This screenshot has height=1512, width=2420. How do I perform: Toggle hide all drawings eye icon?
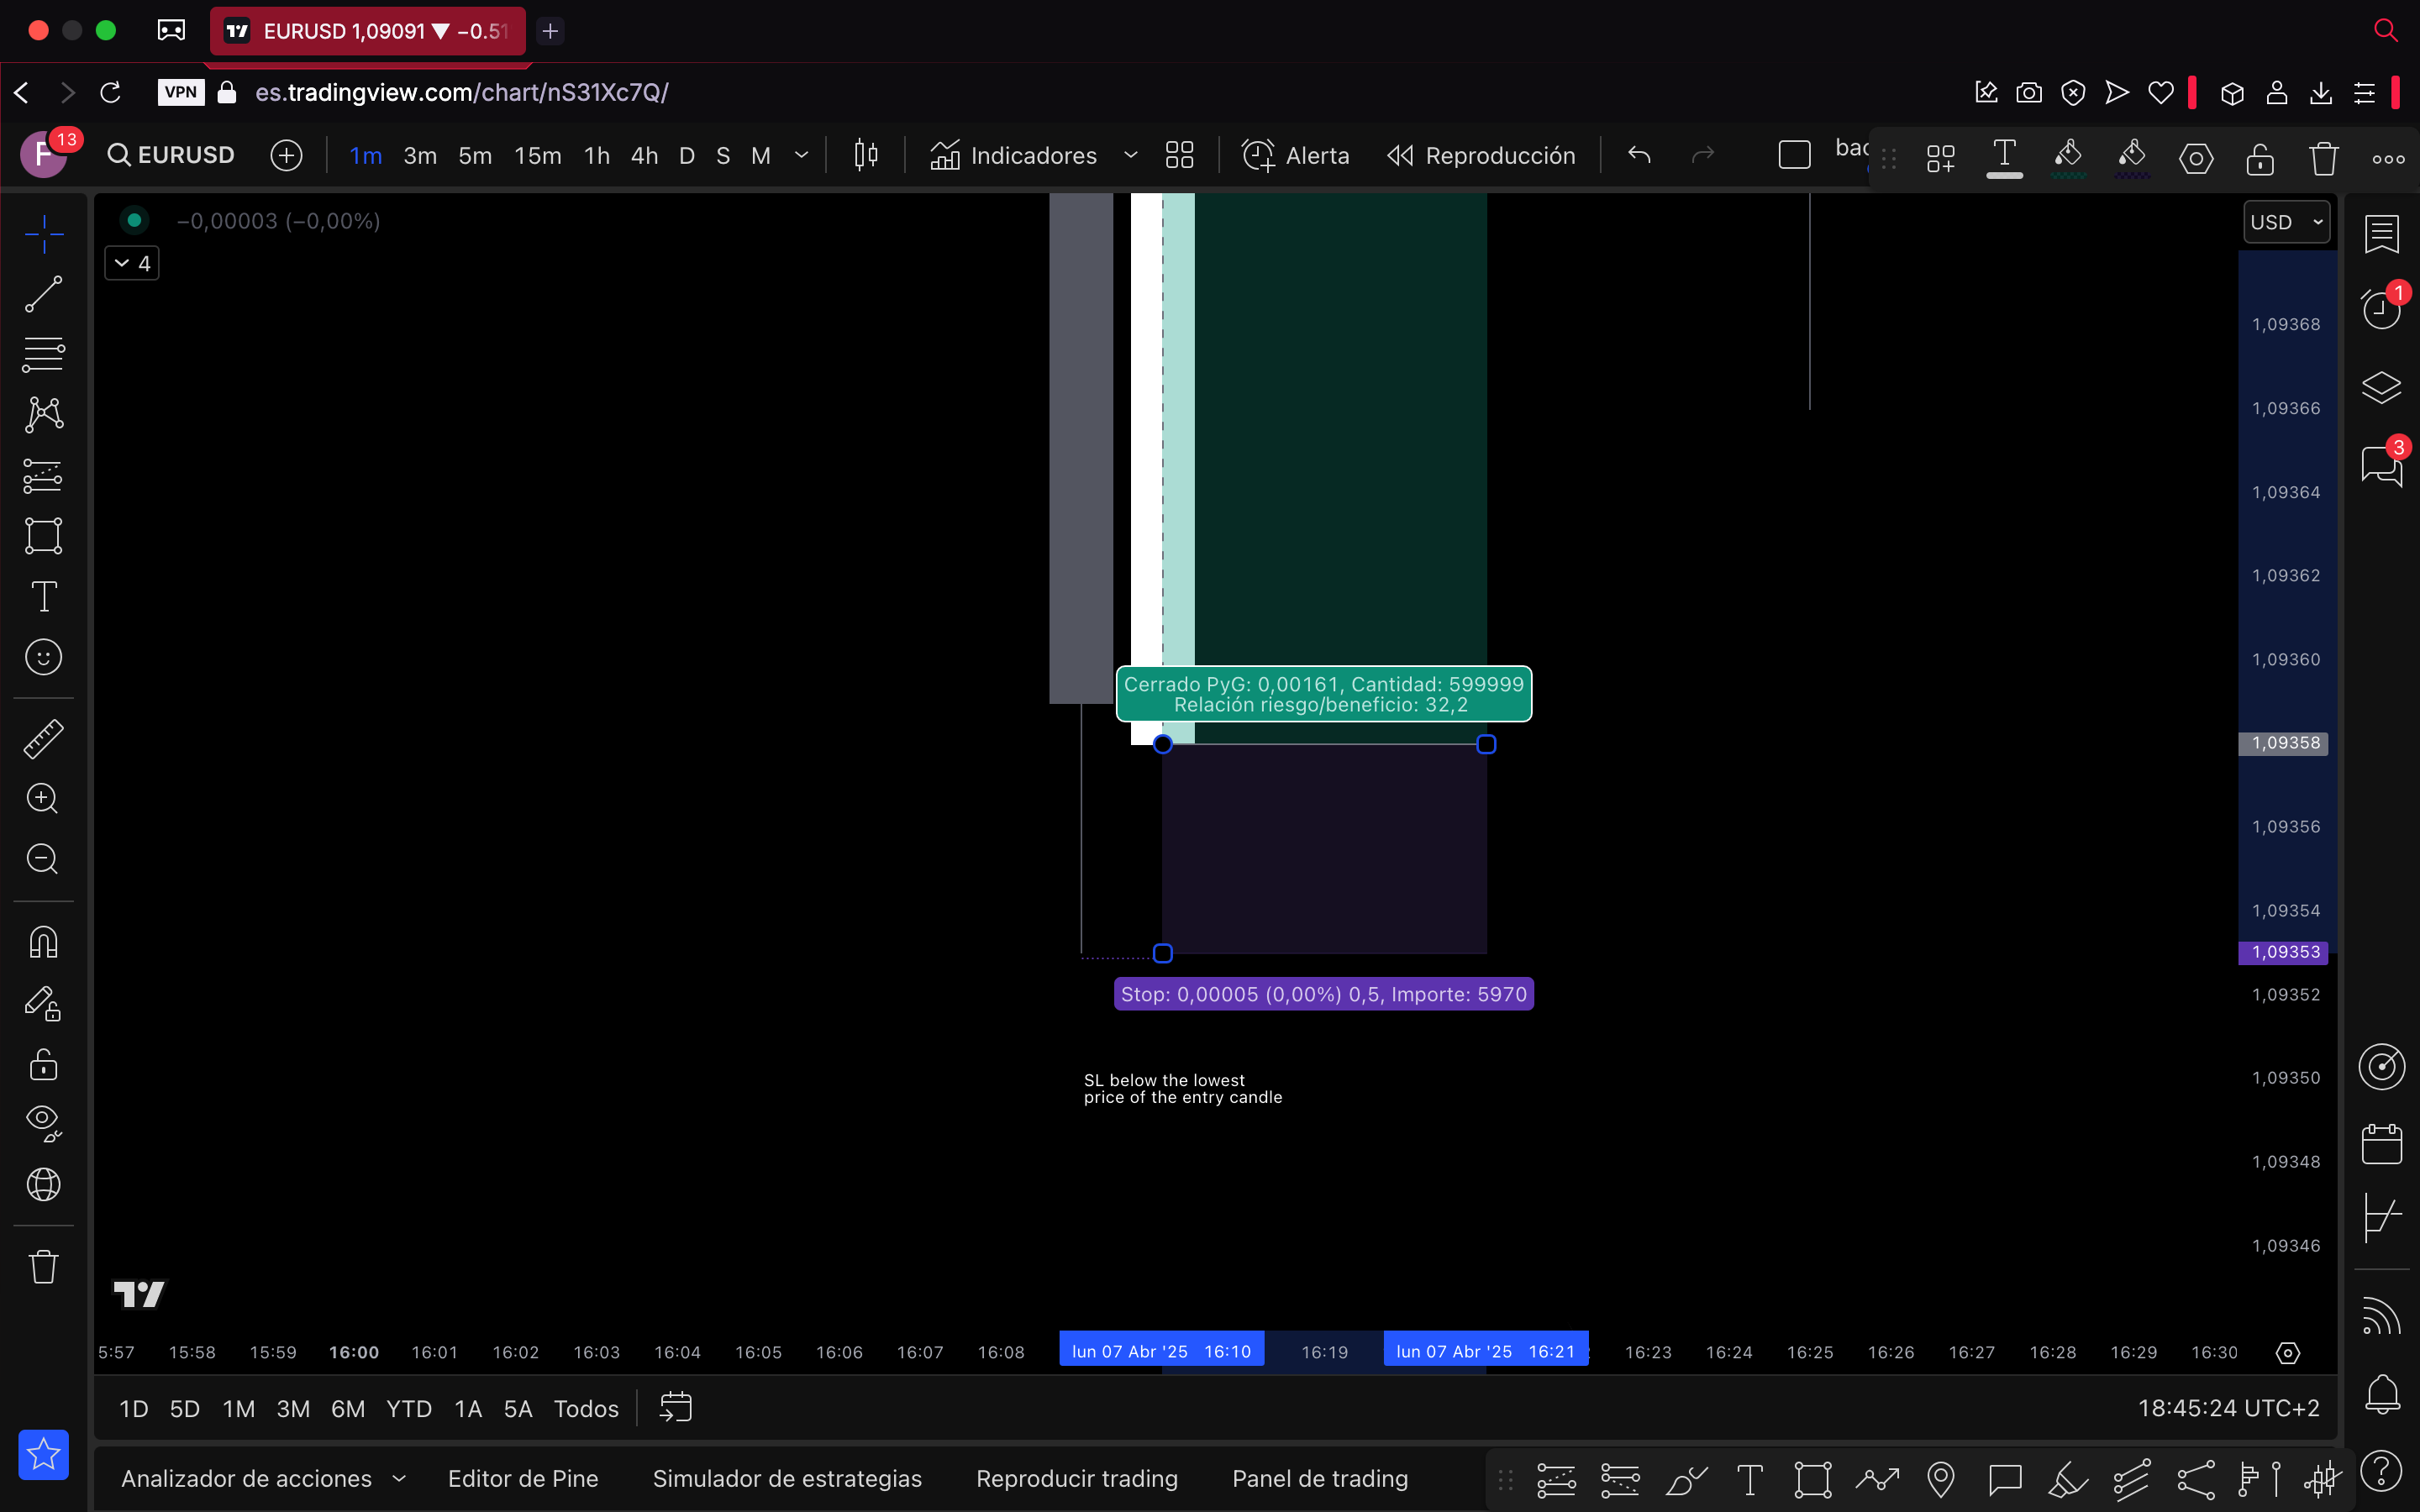tap(43, 1124)
